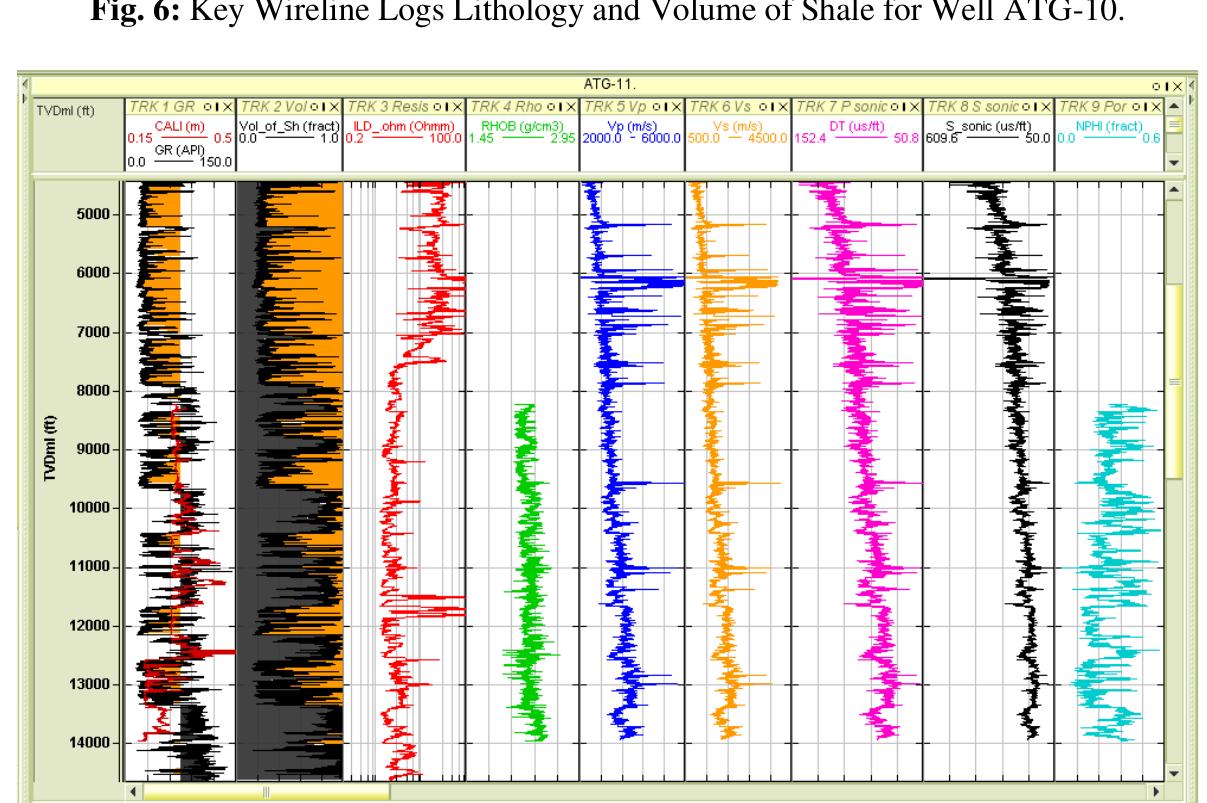Click the circle icon on TRK 7 P sonic header
The image size is (1207, 803).
coord(894,106)
